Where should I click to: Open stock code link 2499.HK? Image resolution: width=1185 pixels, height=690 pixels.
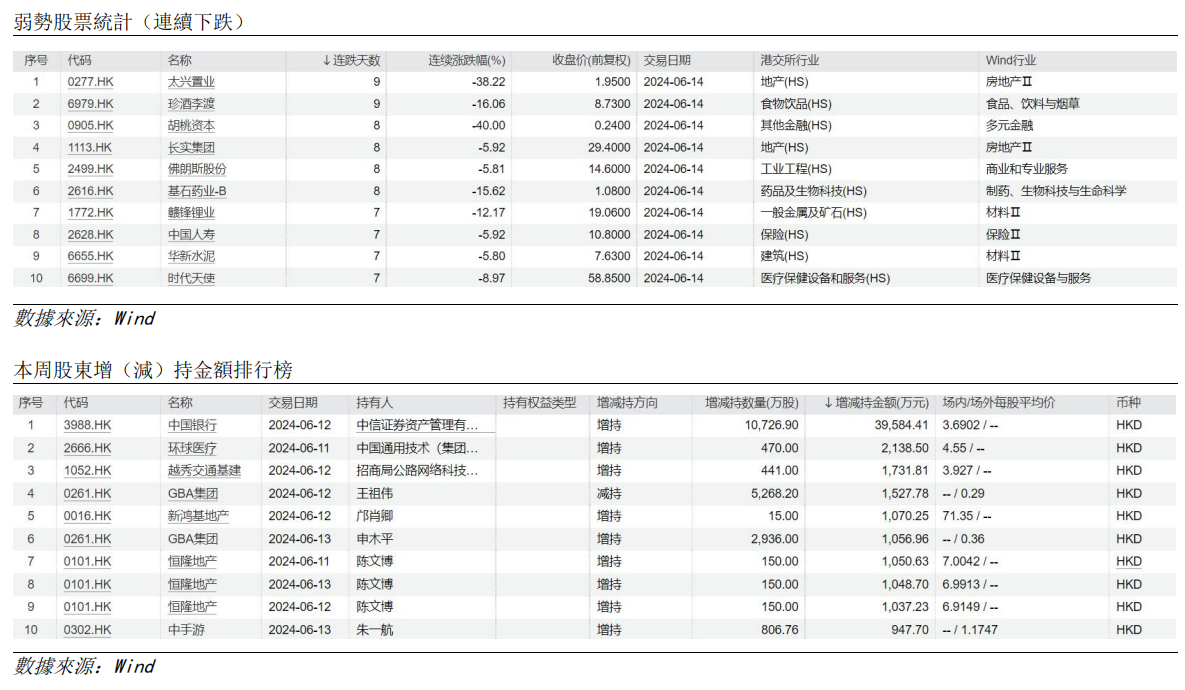[90, 169]
